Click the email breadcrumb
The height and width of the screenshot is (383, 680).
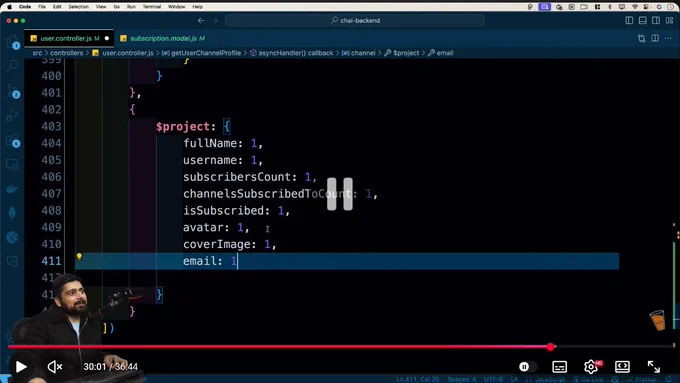(445, 53)
